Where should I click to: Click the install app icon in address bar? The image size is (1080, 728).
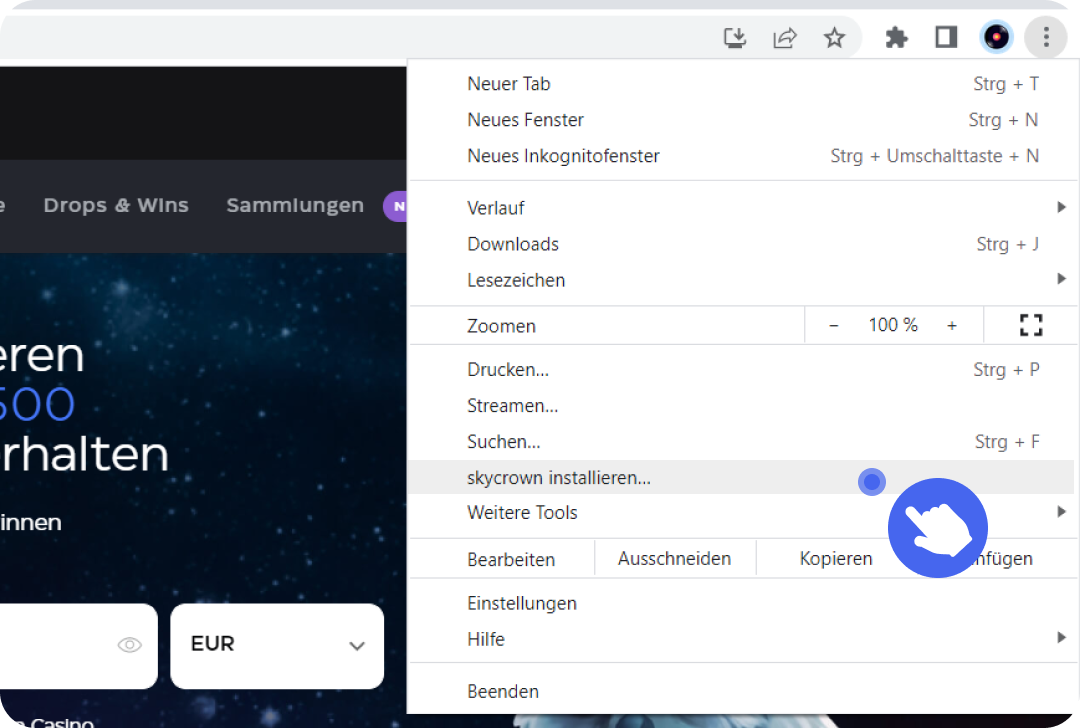735,37
